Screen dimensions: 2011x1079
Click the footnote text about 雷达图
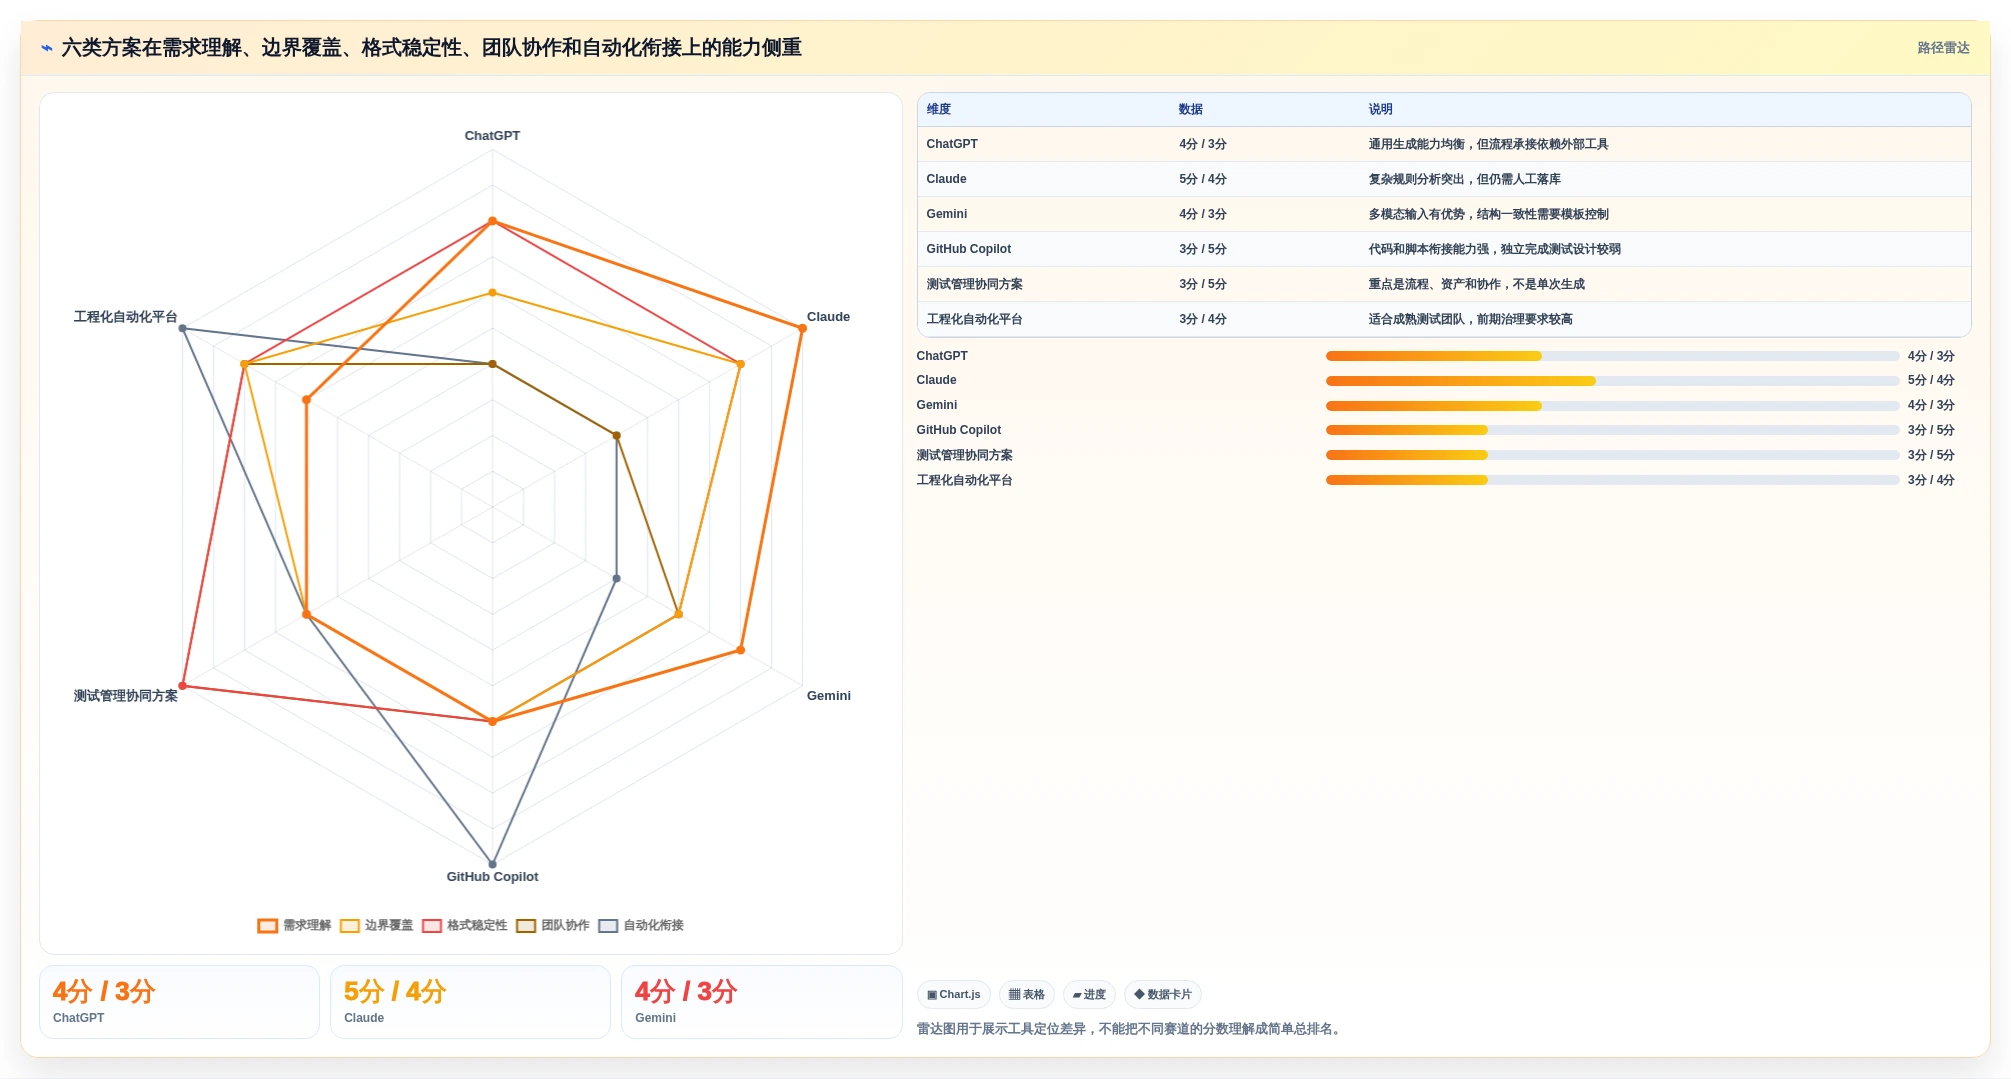[1130, 1029]
